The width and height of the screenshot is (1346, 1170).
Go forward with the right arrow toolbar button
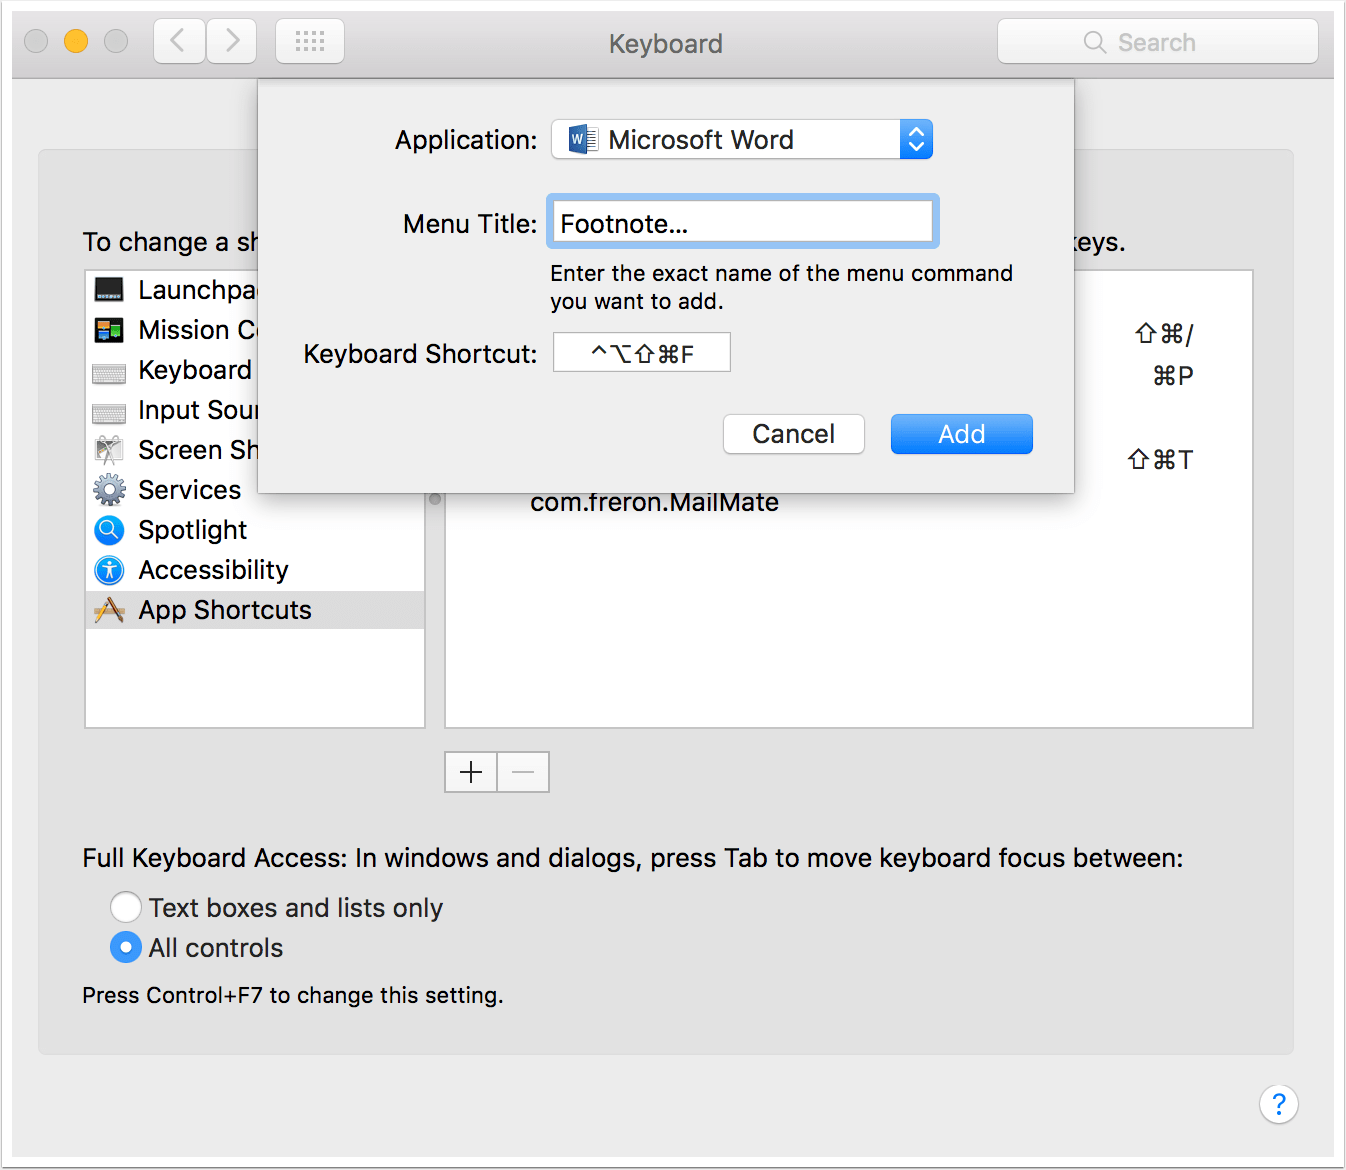click(232, 41)
